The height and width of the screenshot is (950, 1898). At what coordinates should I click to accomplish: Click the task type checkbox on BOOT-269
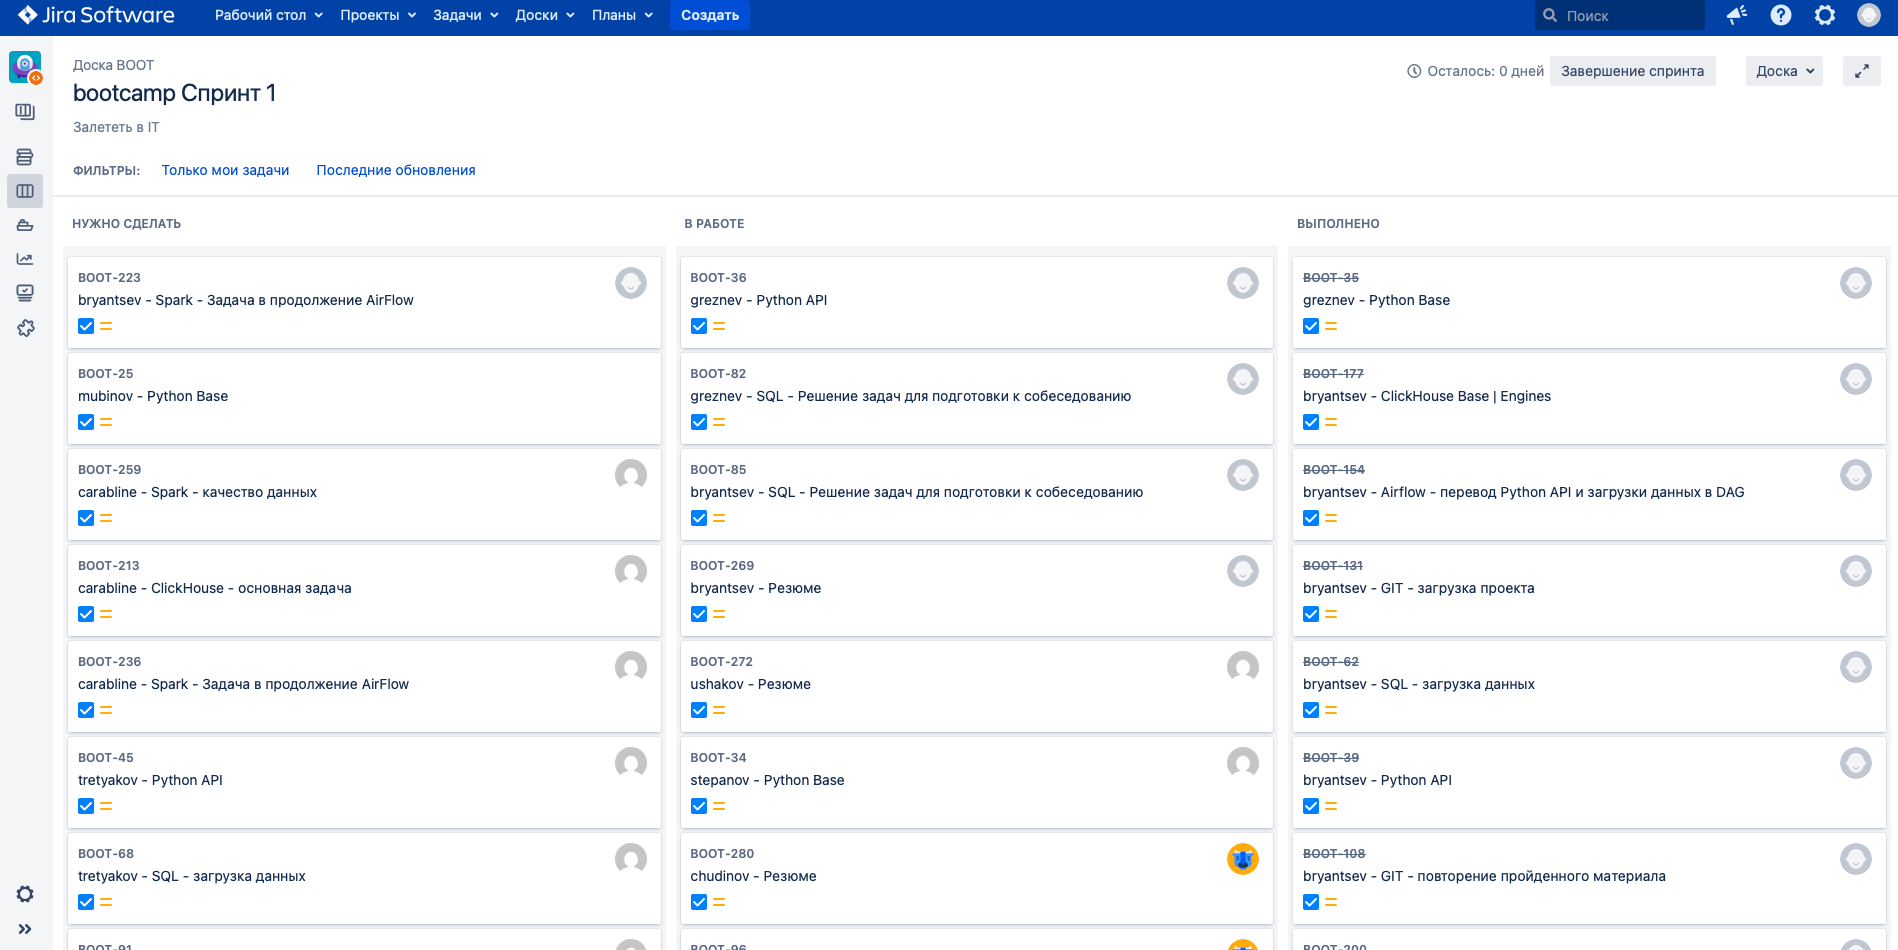pyautogui.click(x=699, y=614)
